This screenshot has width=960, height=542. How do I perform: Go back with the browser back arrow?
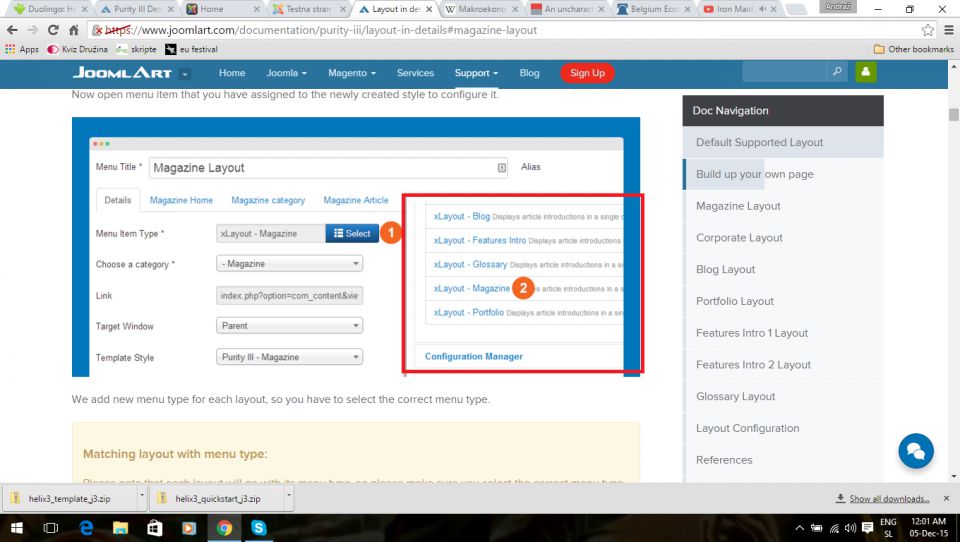(x=12, y=29)
